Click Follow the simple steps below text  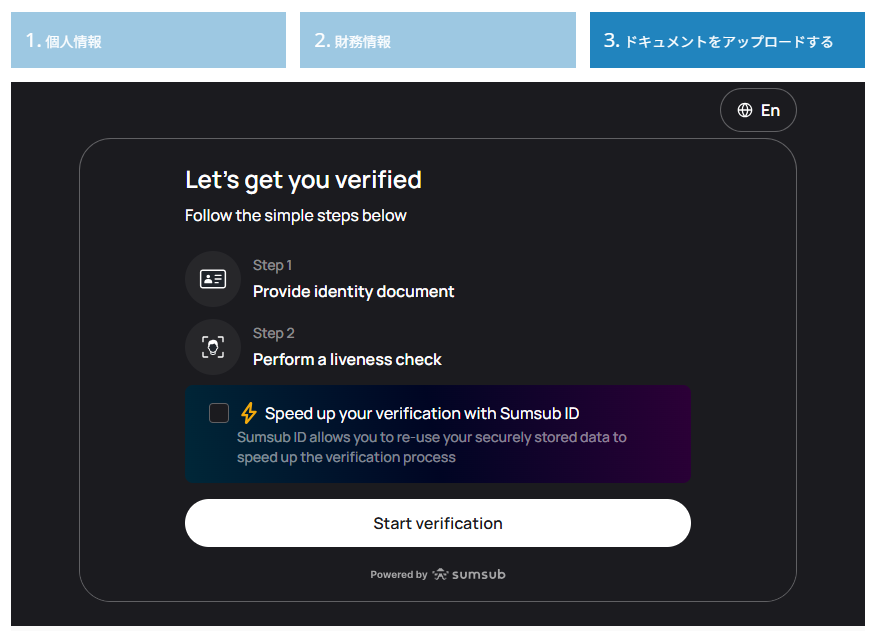[296, 216]
